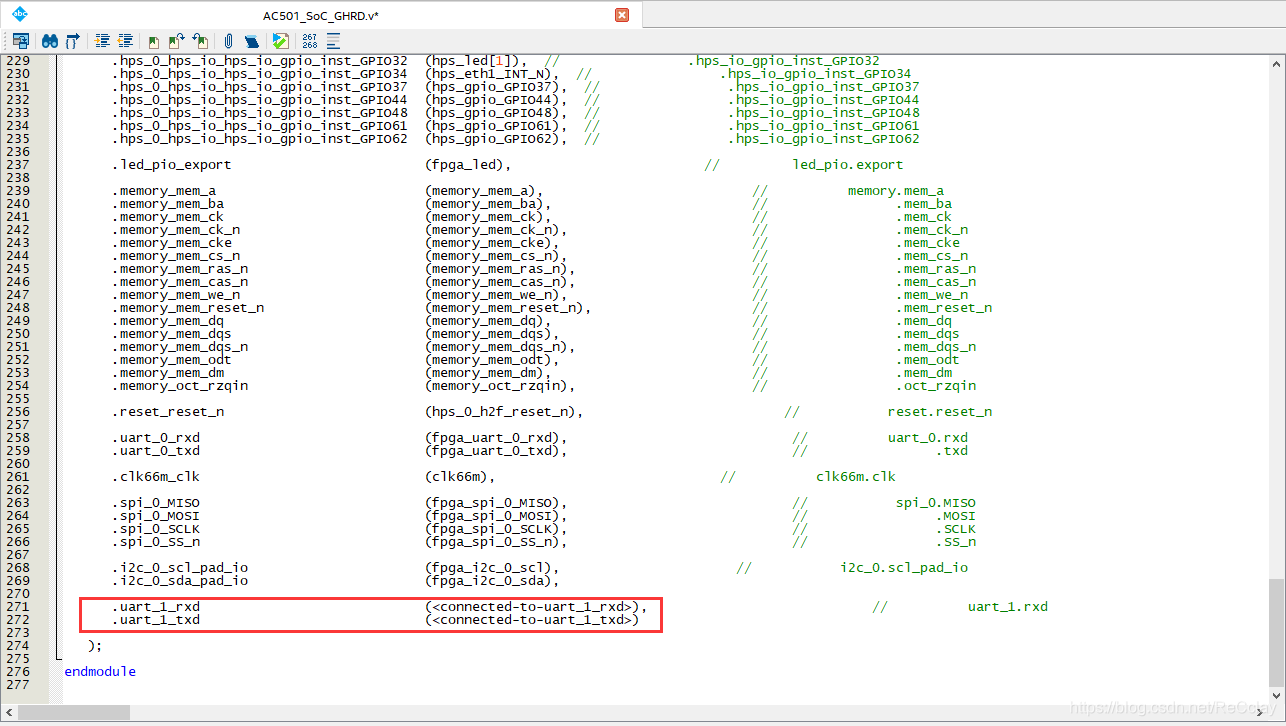Close the AC501_SoC_GHRD.v tab
This screenshot has width=1286, height=726.
[622, 15]
